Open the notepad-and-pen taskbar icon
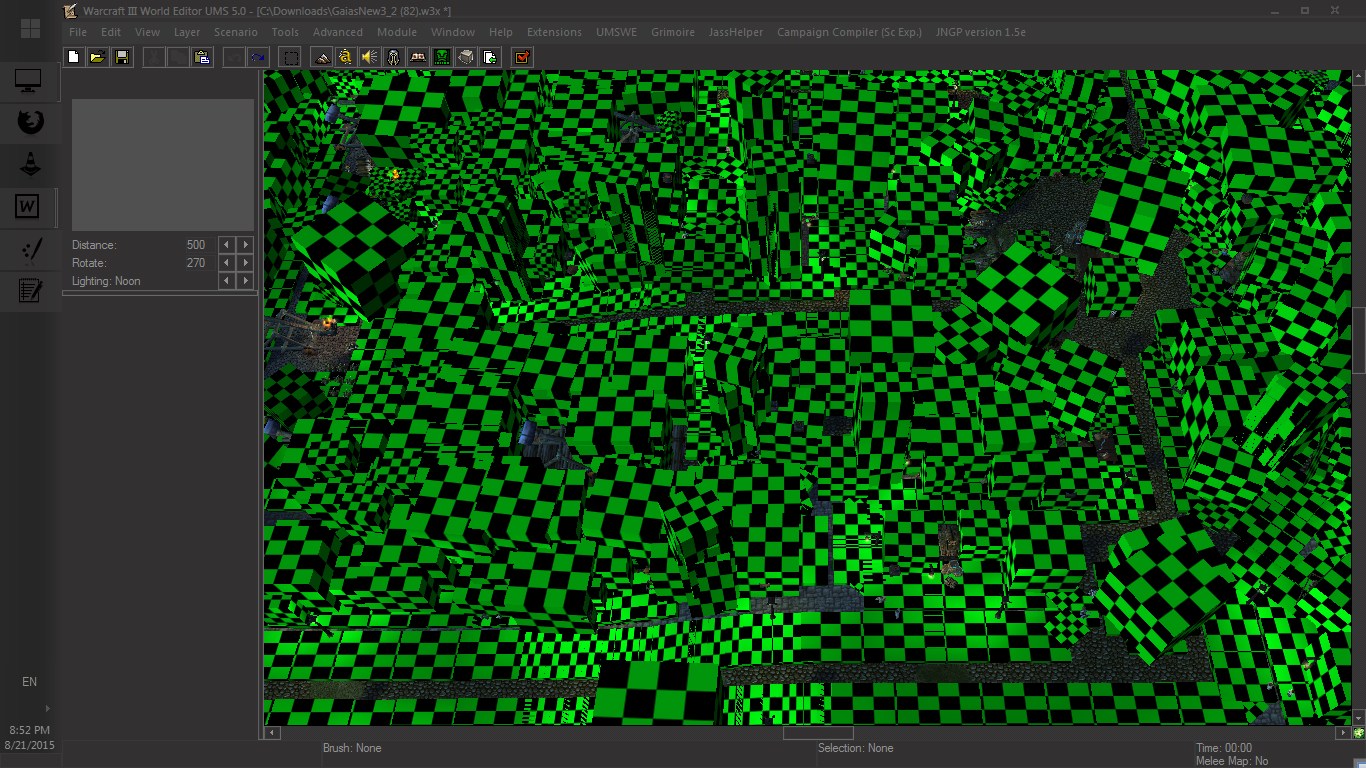 pos(29,291)
